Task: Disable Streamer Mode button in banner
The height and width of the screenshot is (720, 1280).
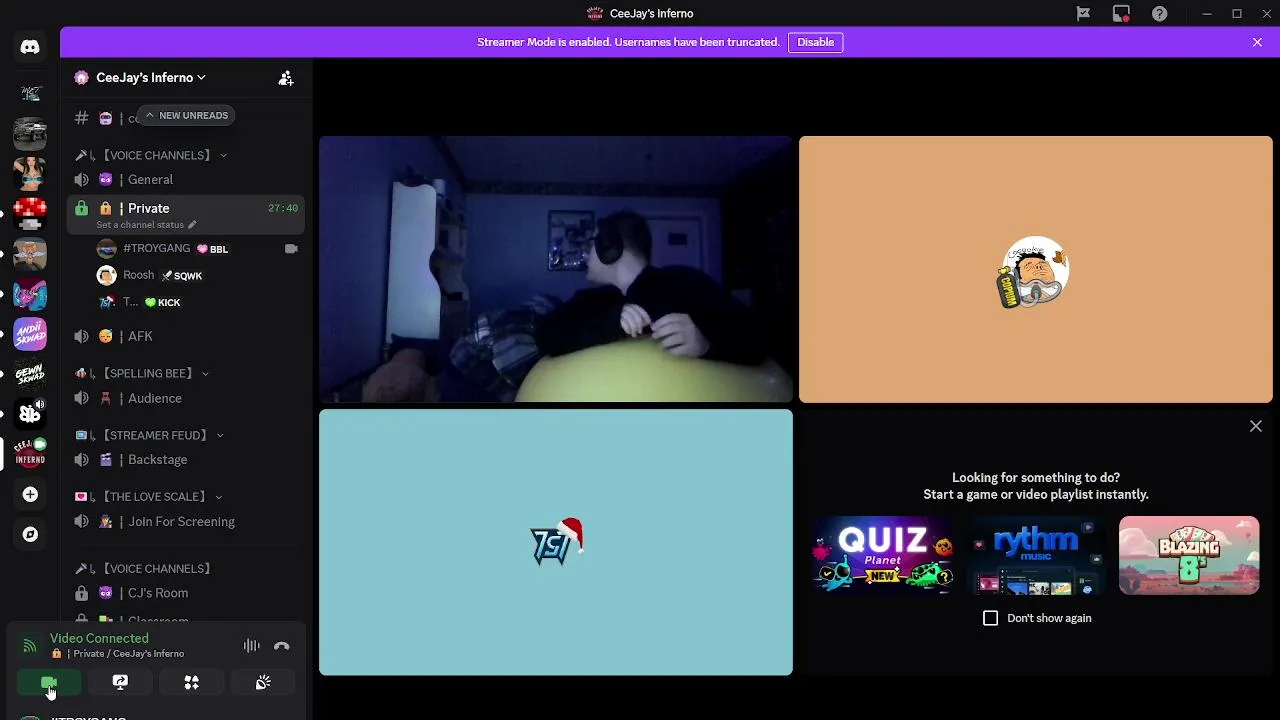Action: pos(815,42)
